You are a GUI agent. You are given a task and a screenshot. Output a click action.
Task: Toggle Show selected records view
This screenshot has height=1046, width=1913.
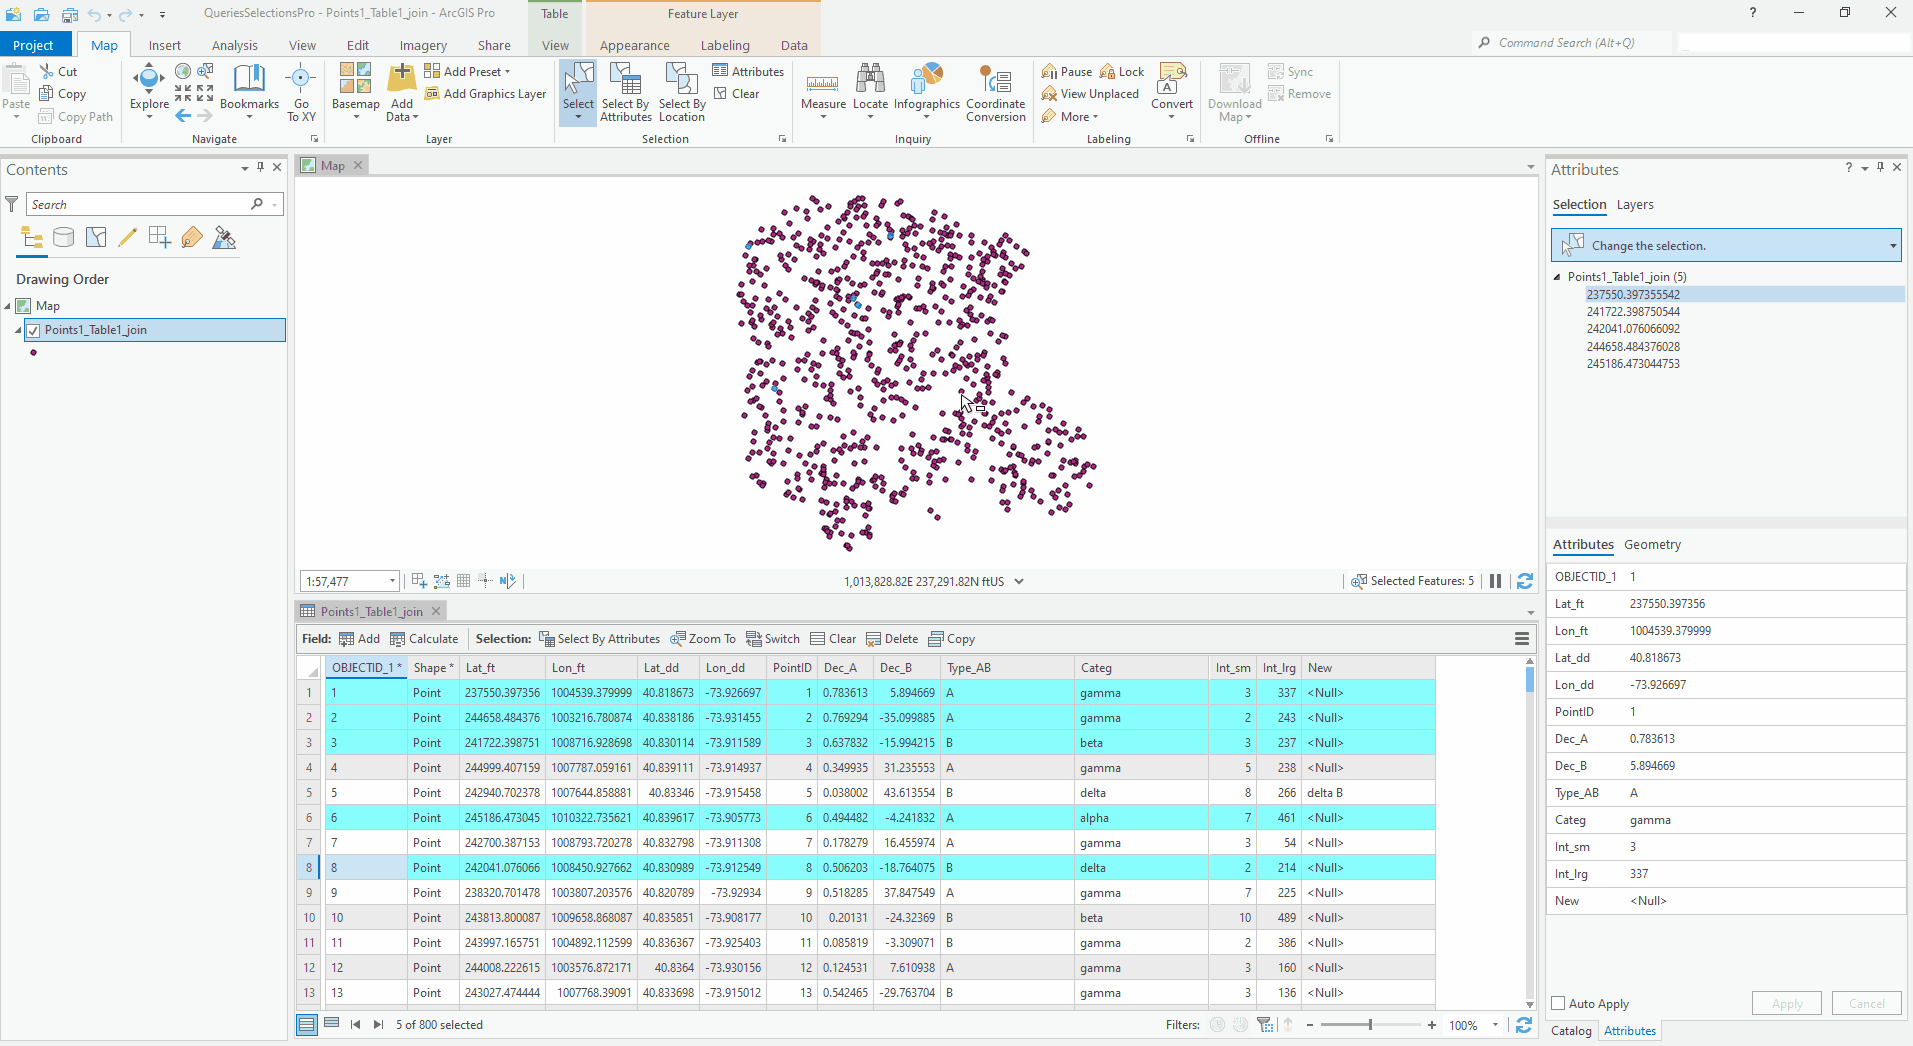[x=331, y=1024]
